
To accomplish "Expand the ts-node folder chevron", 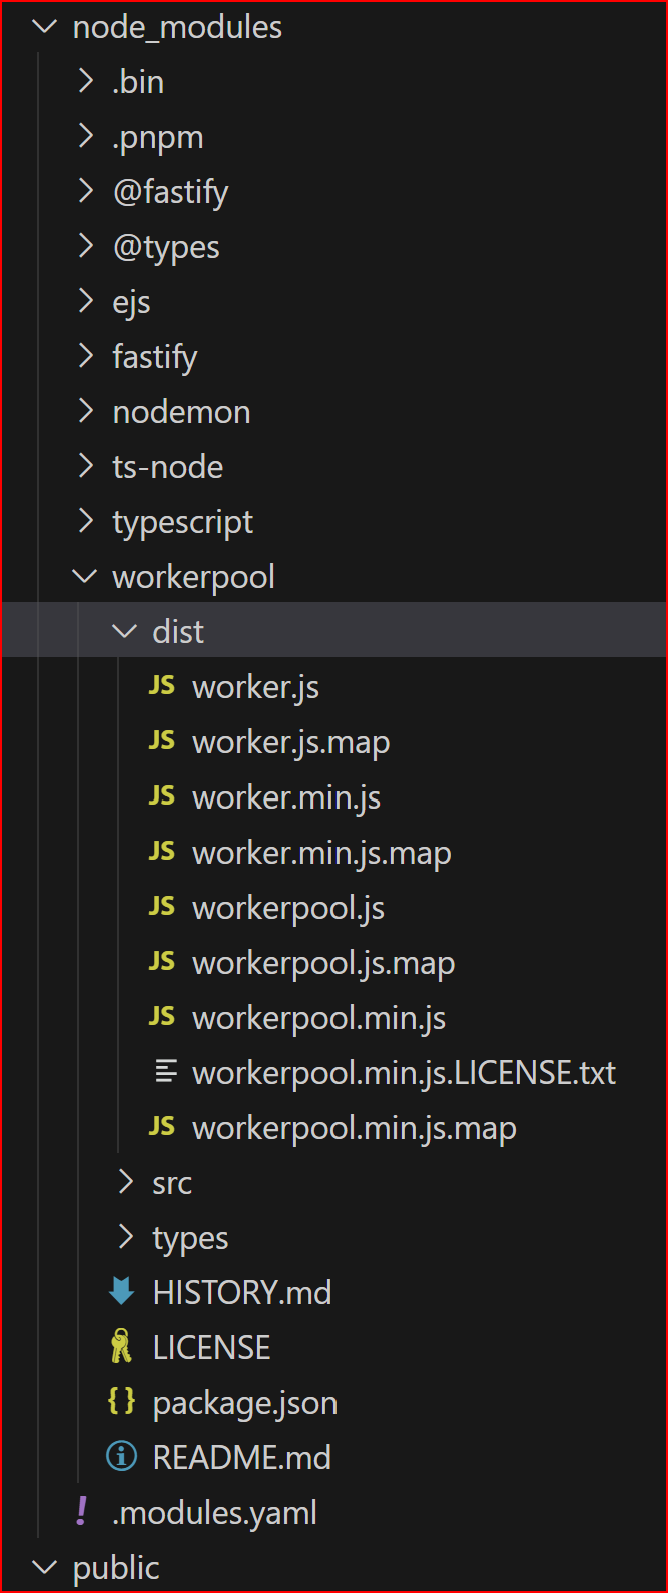I will tap(86, 467).
